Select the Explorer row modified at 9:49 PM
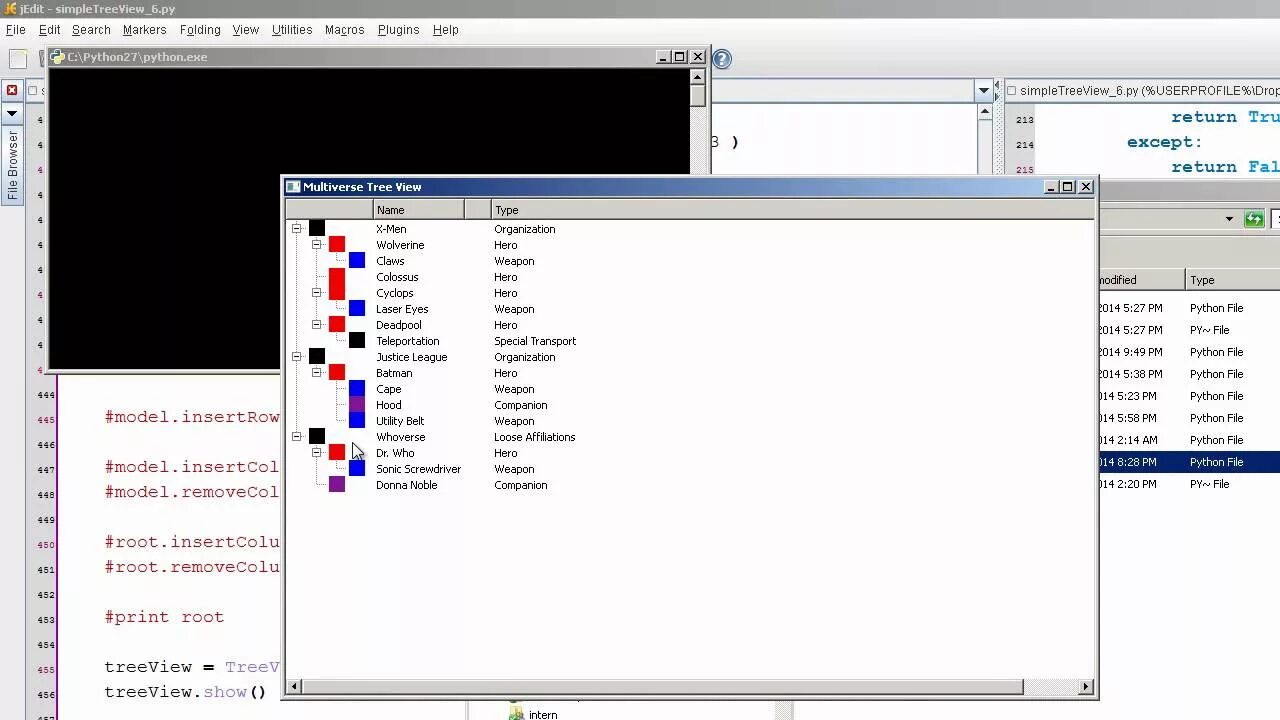The image size is (1280, 720). [1189, 352]
